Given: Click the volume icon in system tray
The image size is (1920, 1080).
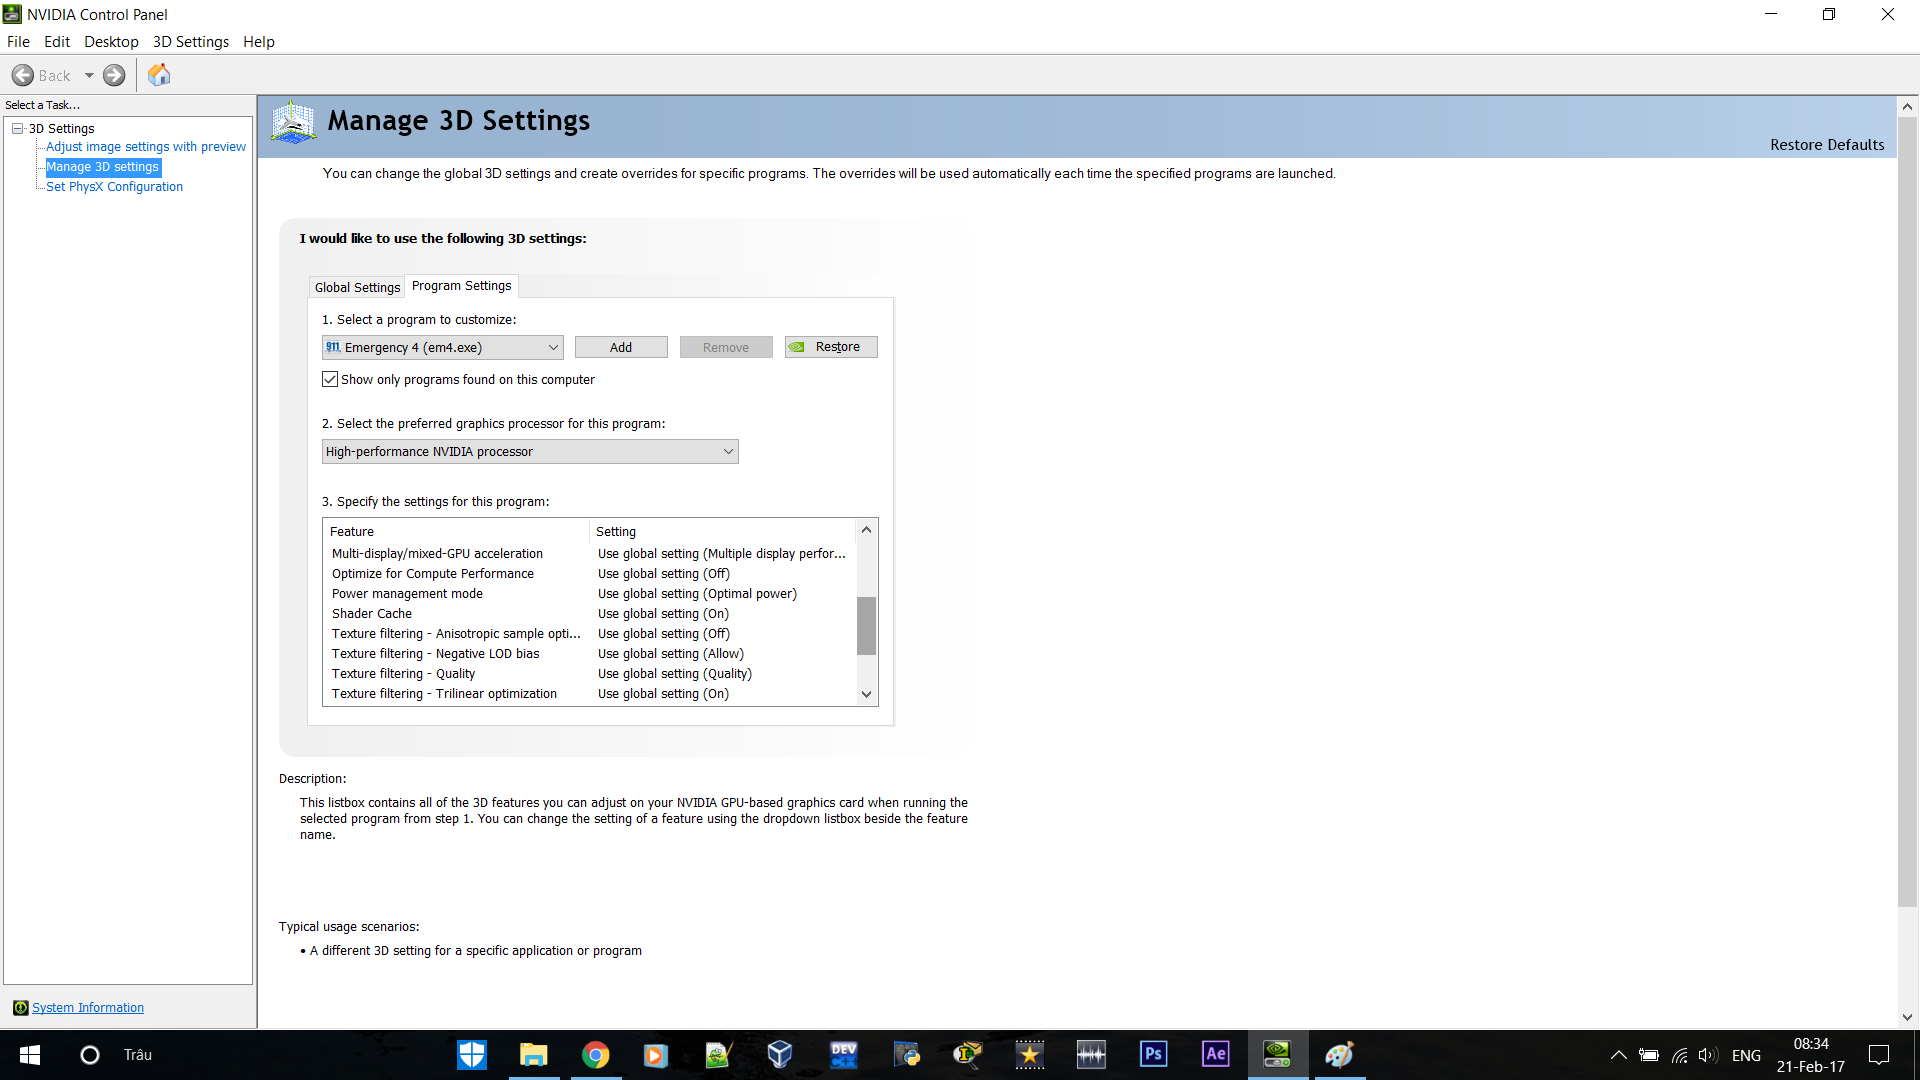Looking at the screenshot, I should tap(1707, 1055).
